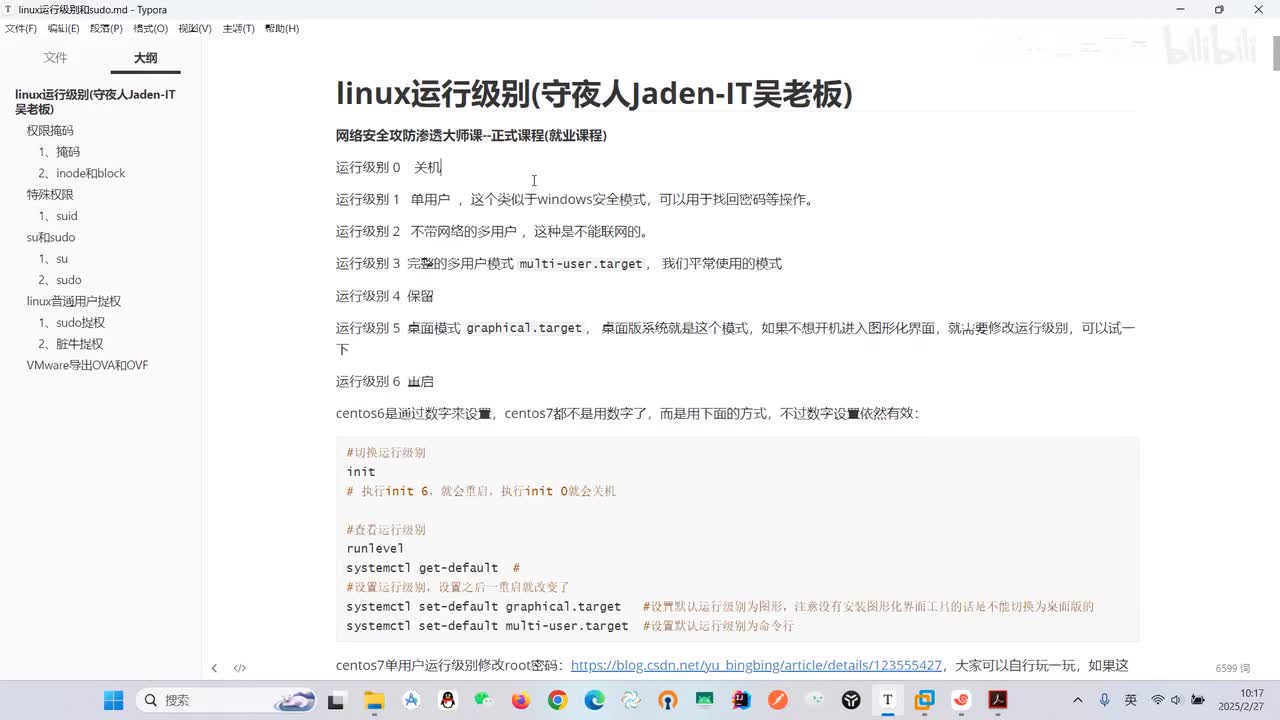Open the 帮助(H) menu
Viewport: 1280px width, 720px height.
coord(282,28)
